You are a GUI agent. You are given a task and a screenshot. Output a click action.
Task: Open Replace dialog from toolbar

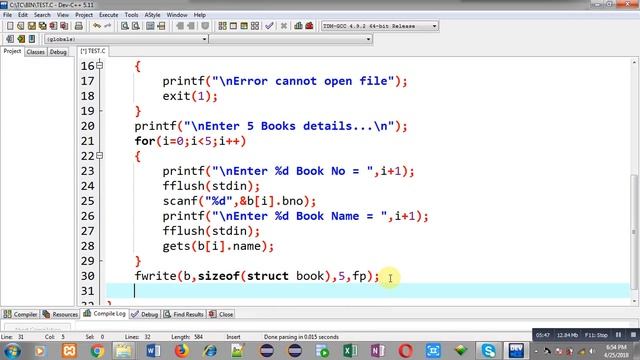136,26
